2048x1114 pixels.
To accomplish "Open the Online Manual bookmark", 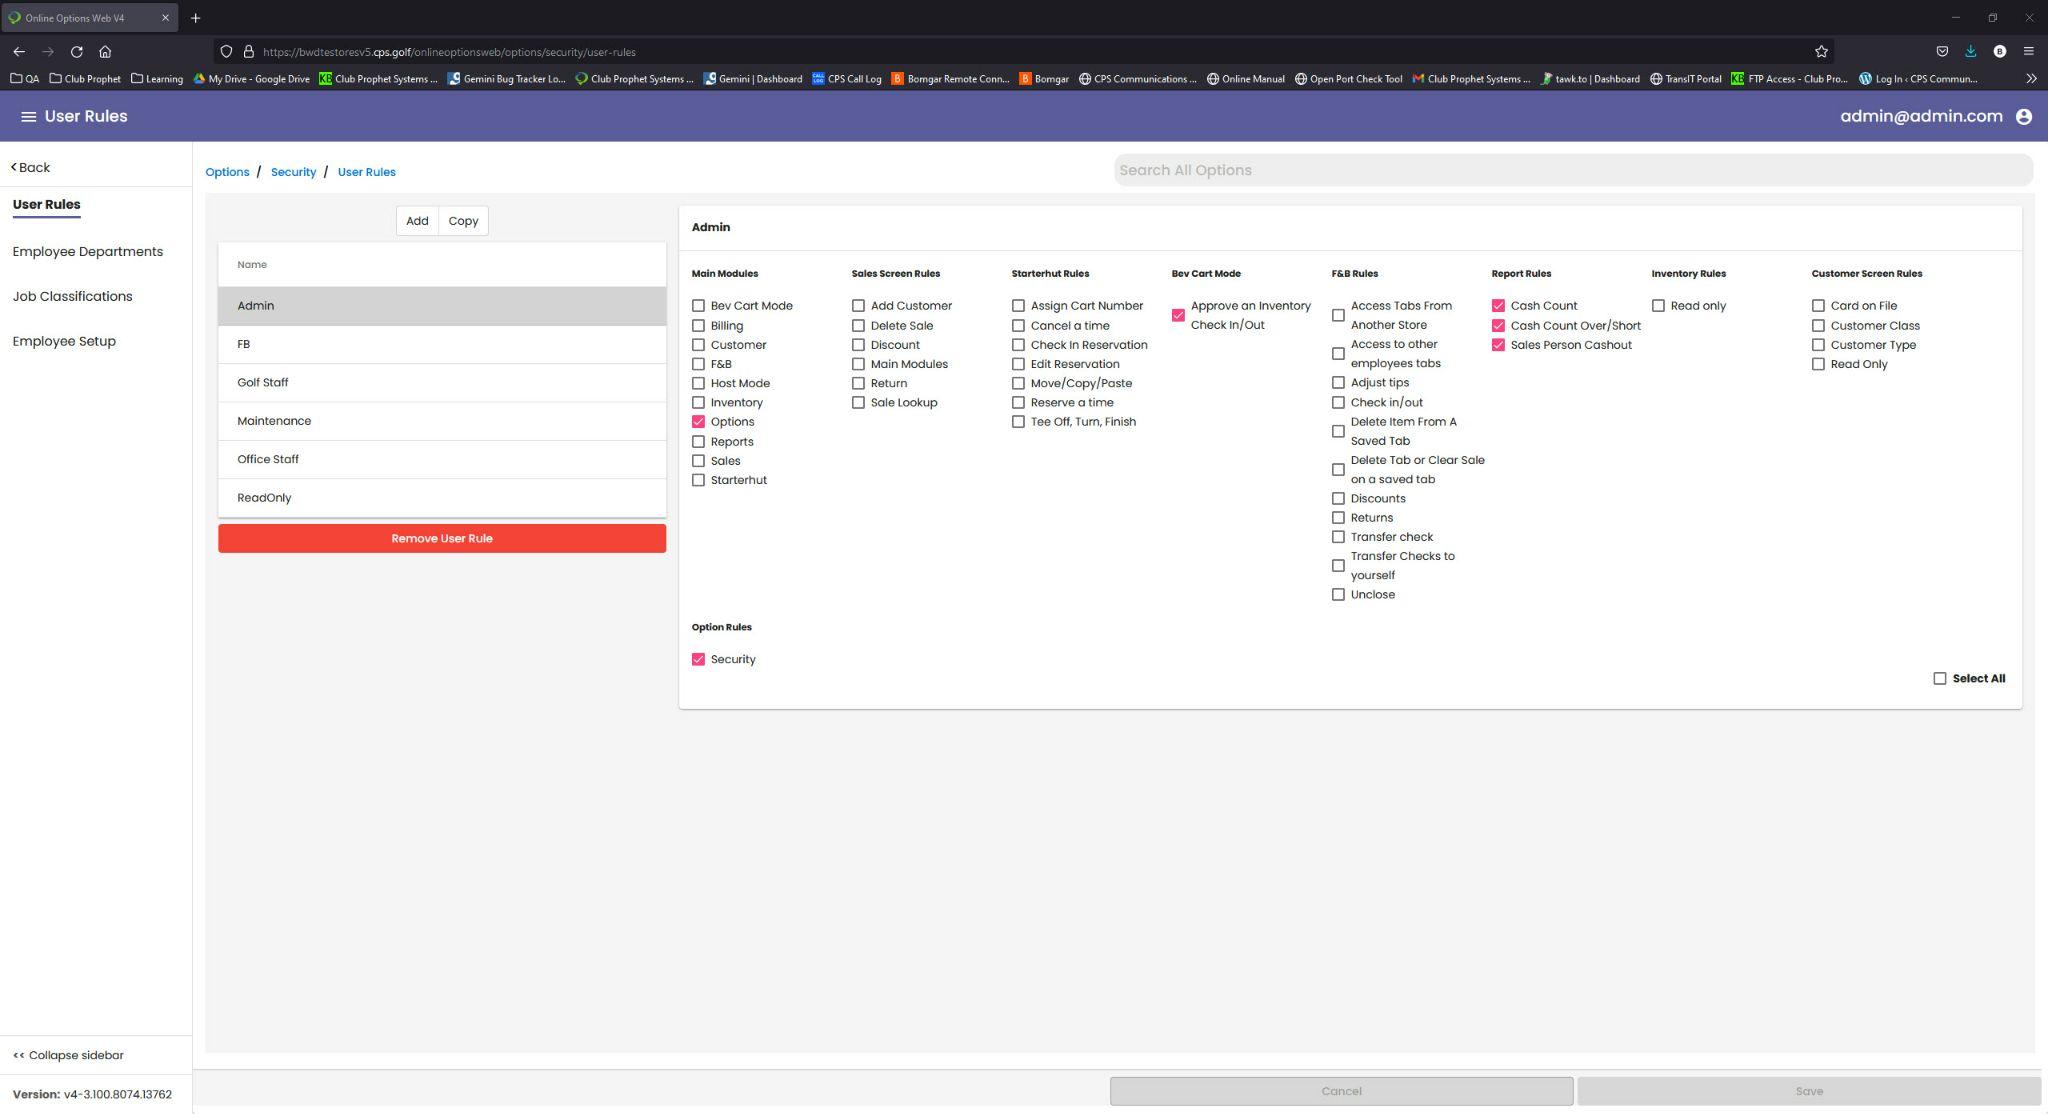I will (1246, 79).
